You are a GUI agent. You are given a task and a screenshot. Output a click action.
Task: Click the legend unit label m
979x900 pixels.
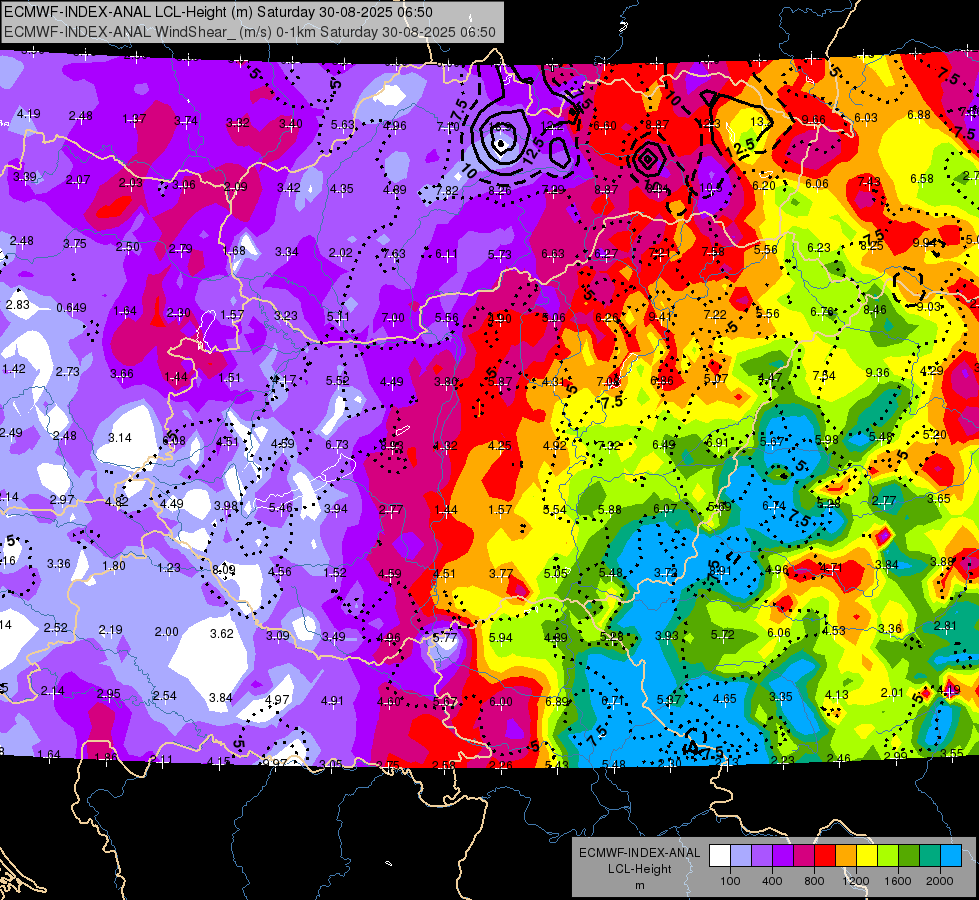[640, 886]
